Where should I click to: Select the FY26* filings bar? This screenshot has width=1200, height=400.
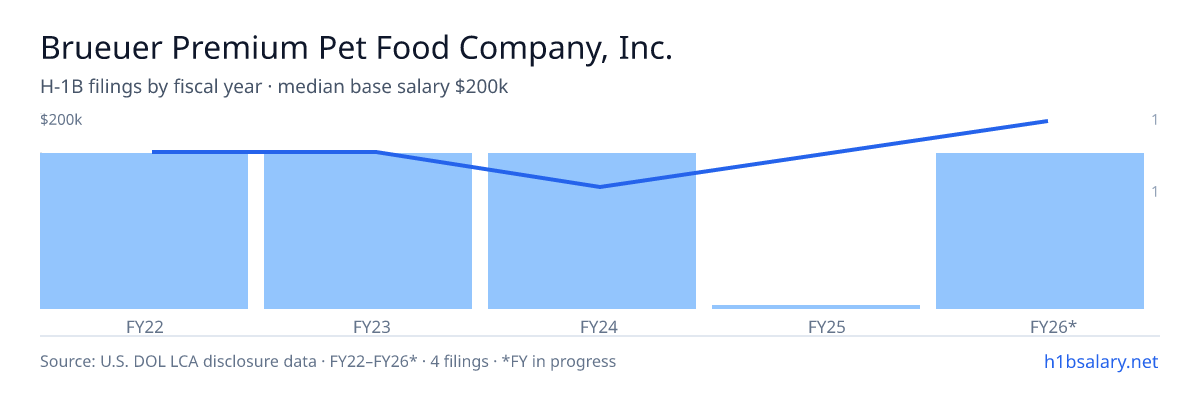tap(1040, 231)
